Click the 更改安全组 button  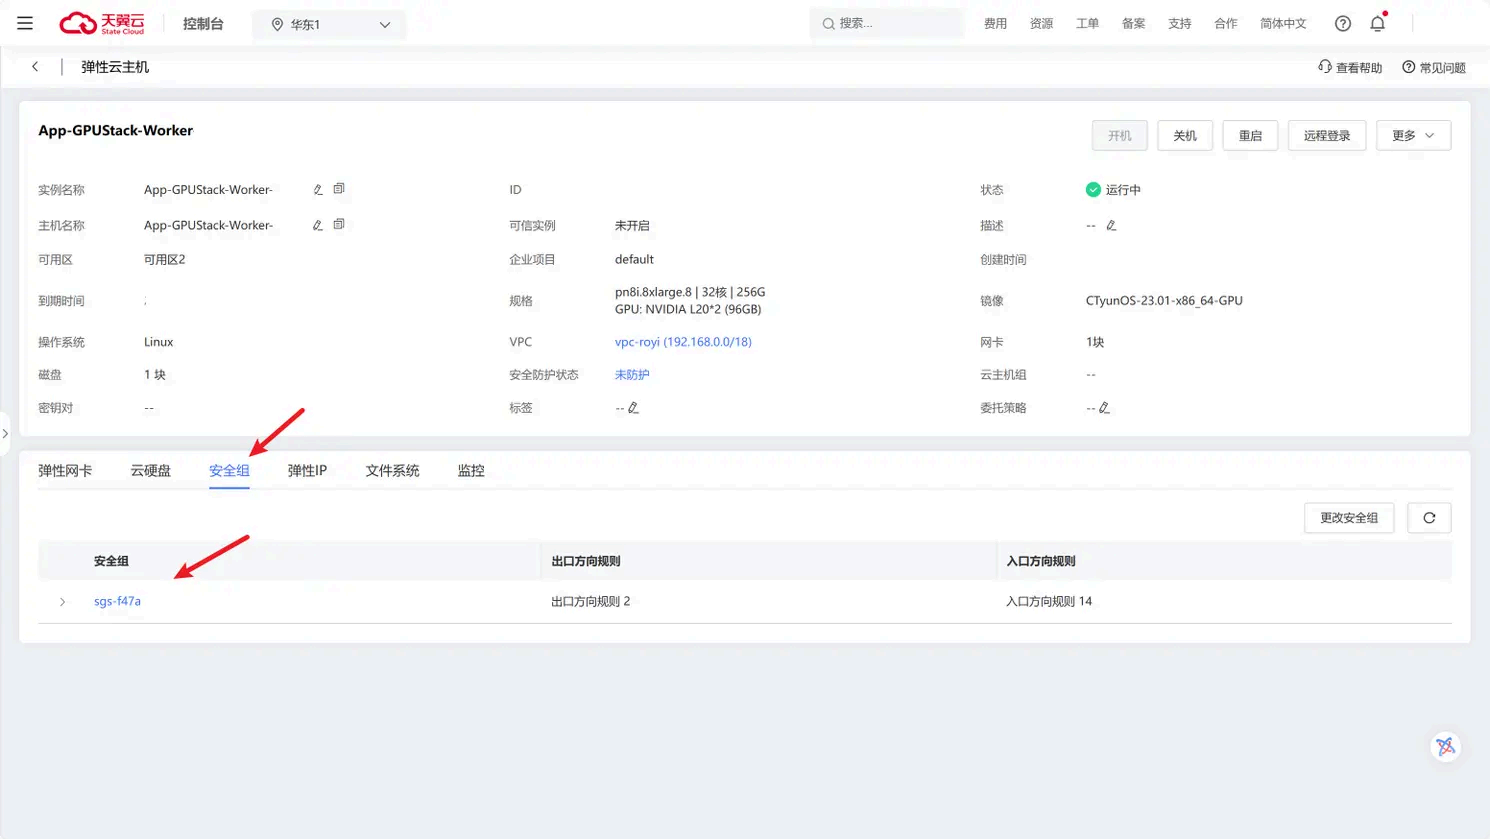coord(1349,518)
